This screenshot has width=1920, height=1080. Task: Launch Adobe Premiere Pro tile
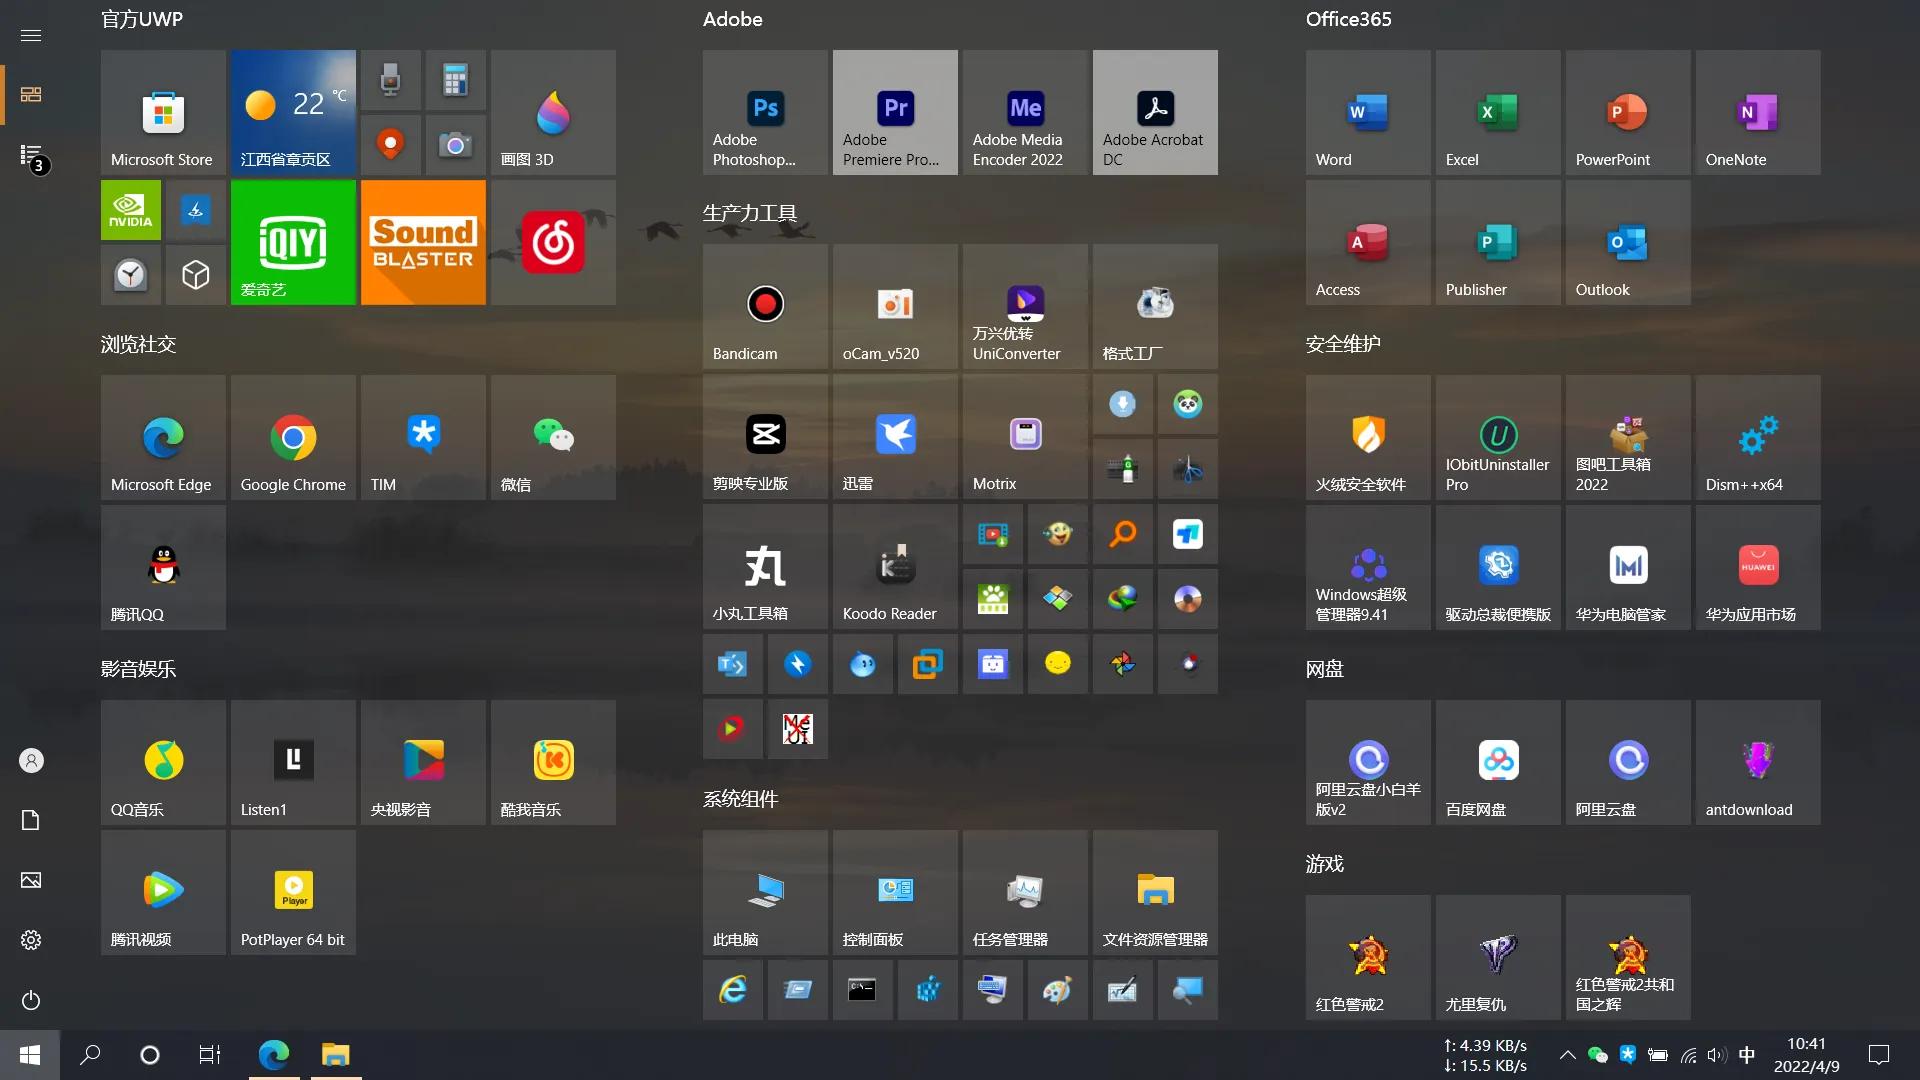[895, 112]
